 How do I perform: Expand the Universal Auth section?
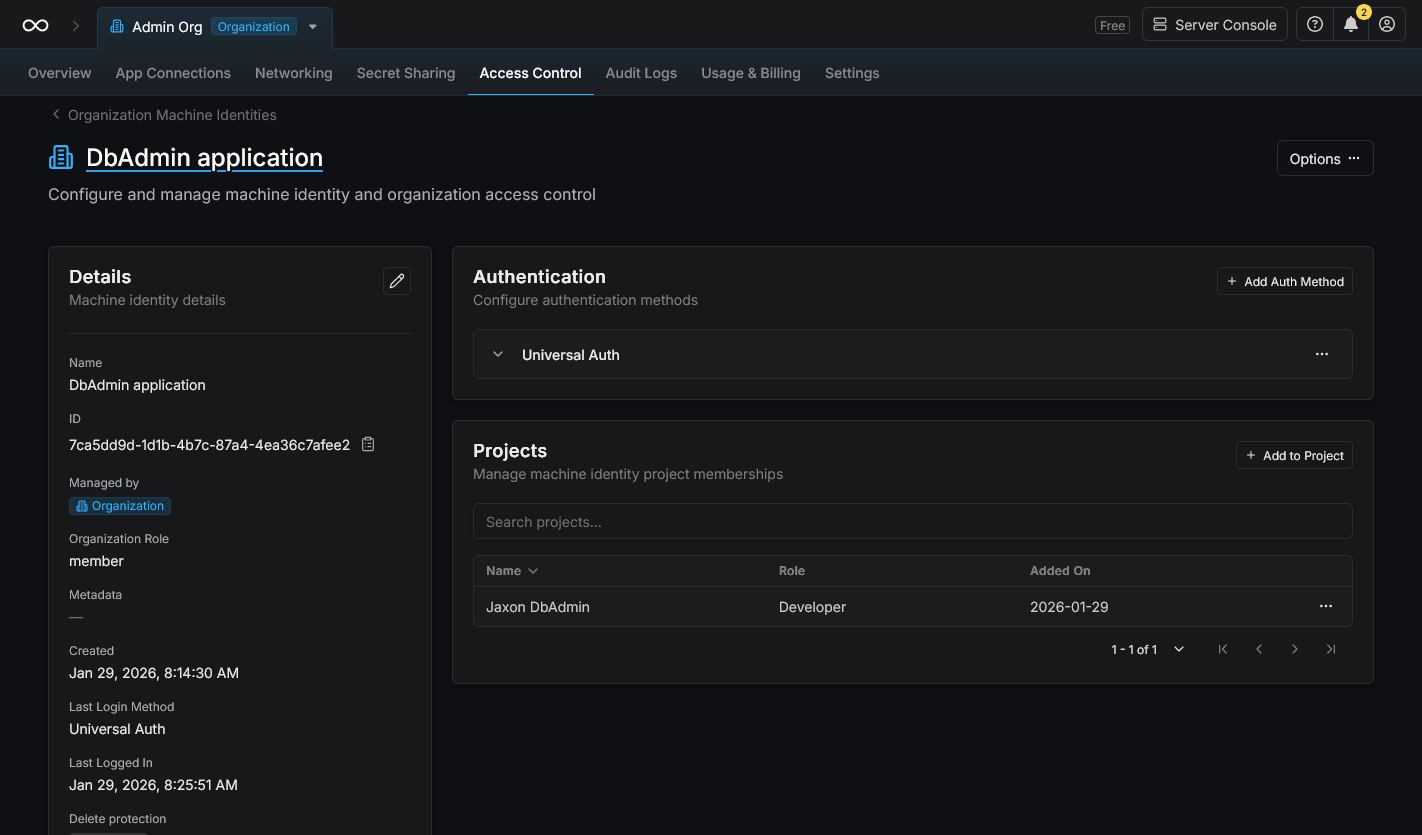[498, 354]
